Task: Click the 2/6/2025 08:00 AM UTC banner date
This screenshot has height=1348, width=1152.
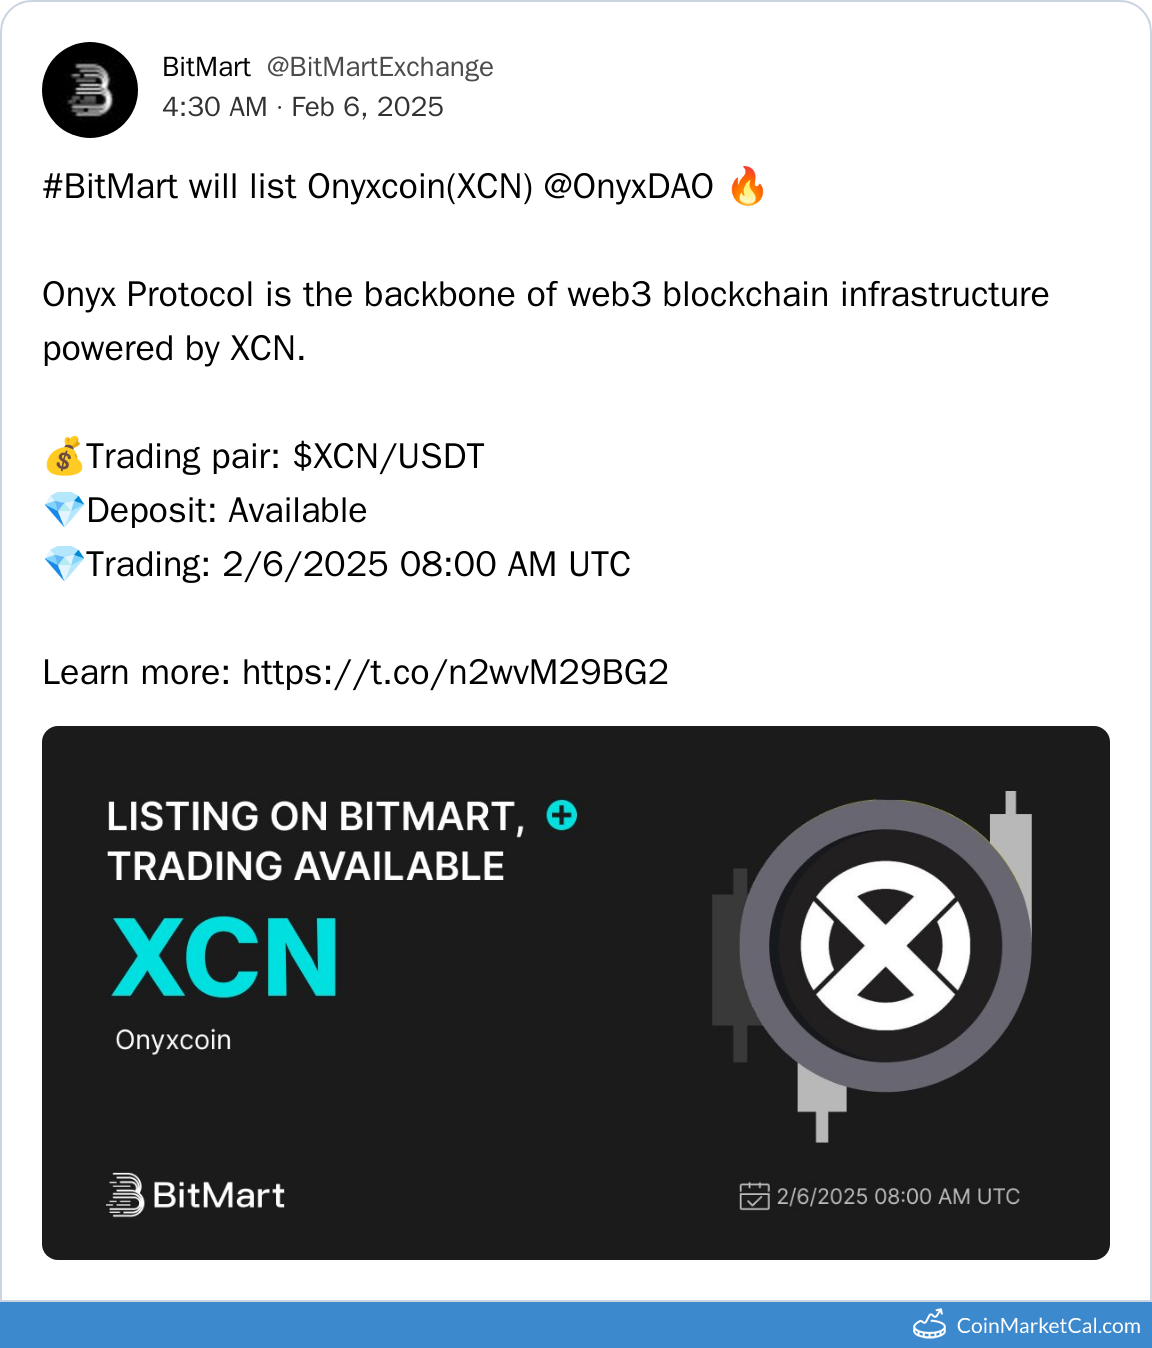Action: tap(898, 1197)
